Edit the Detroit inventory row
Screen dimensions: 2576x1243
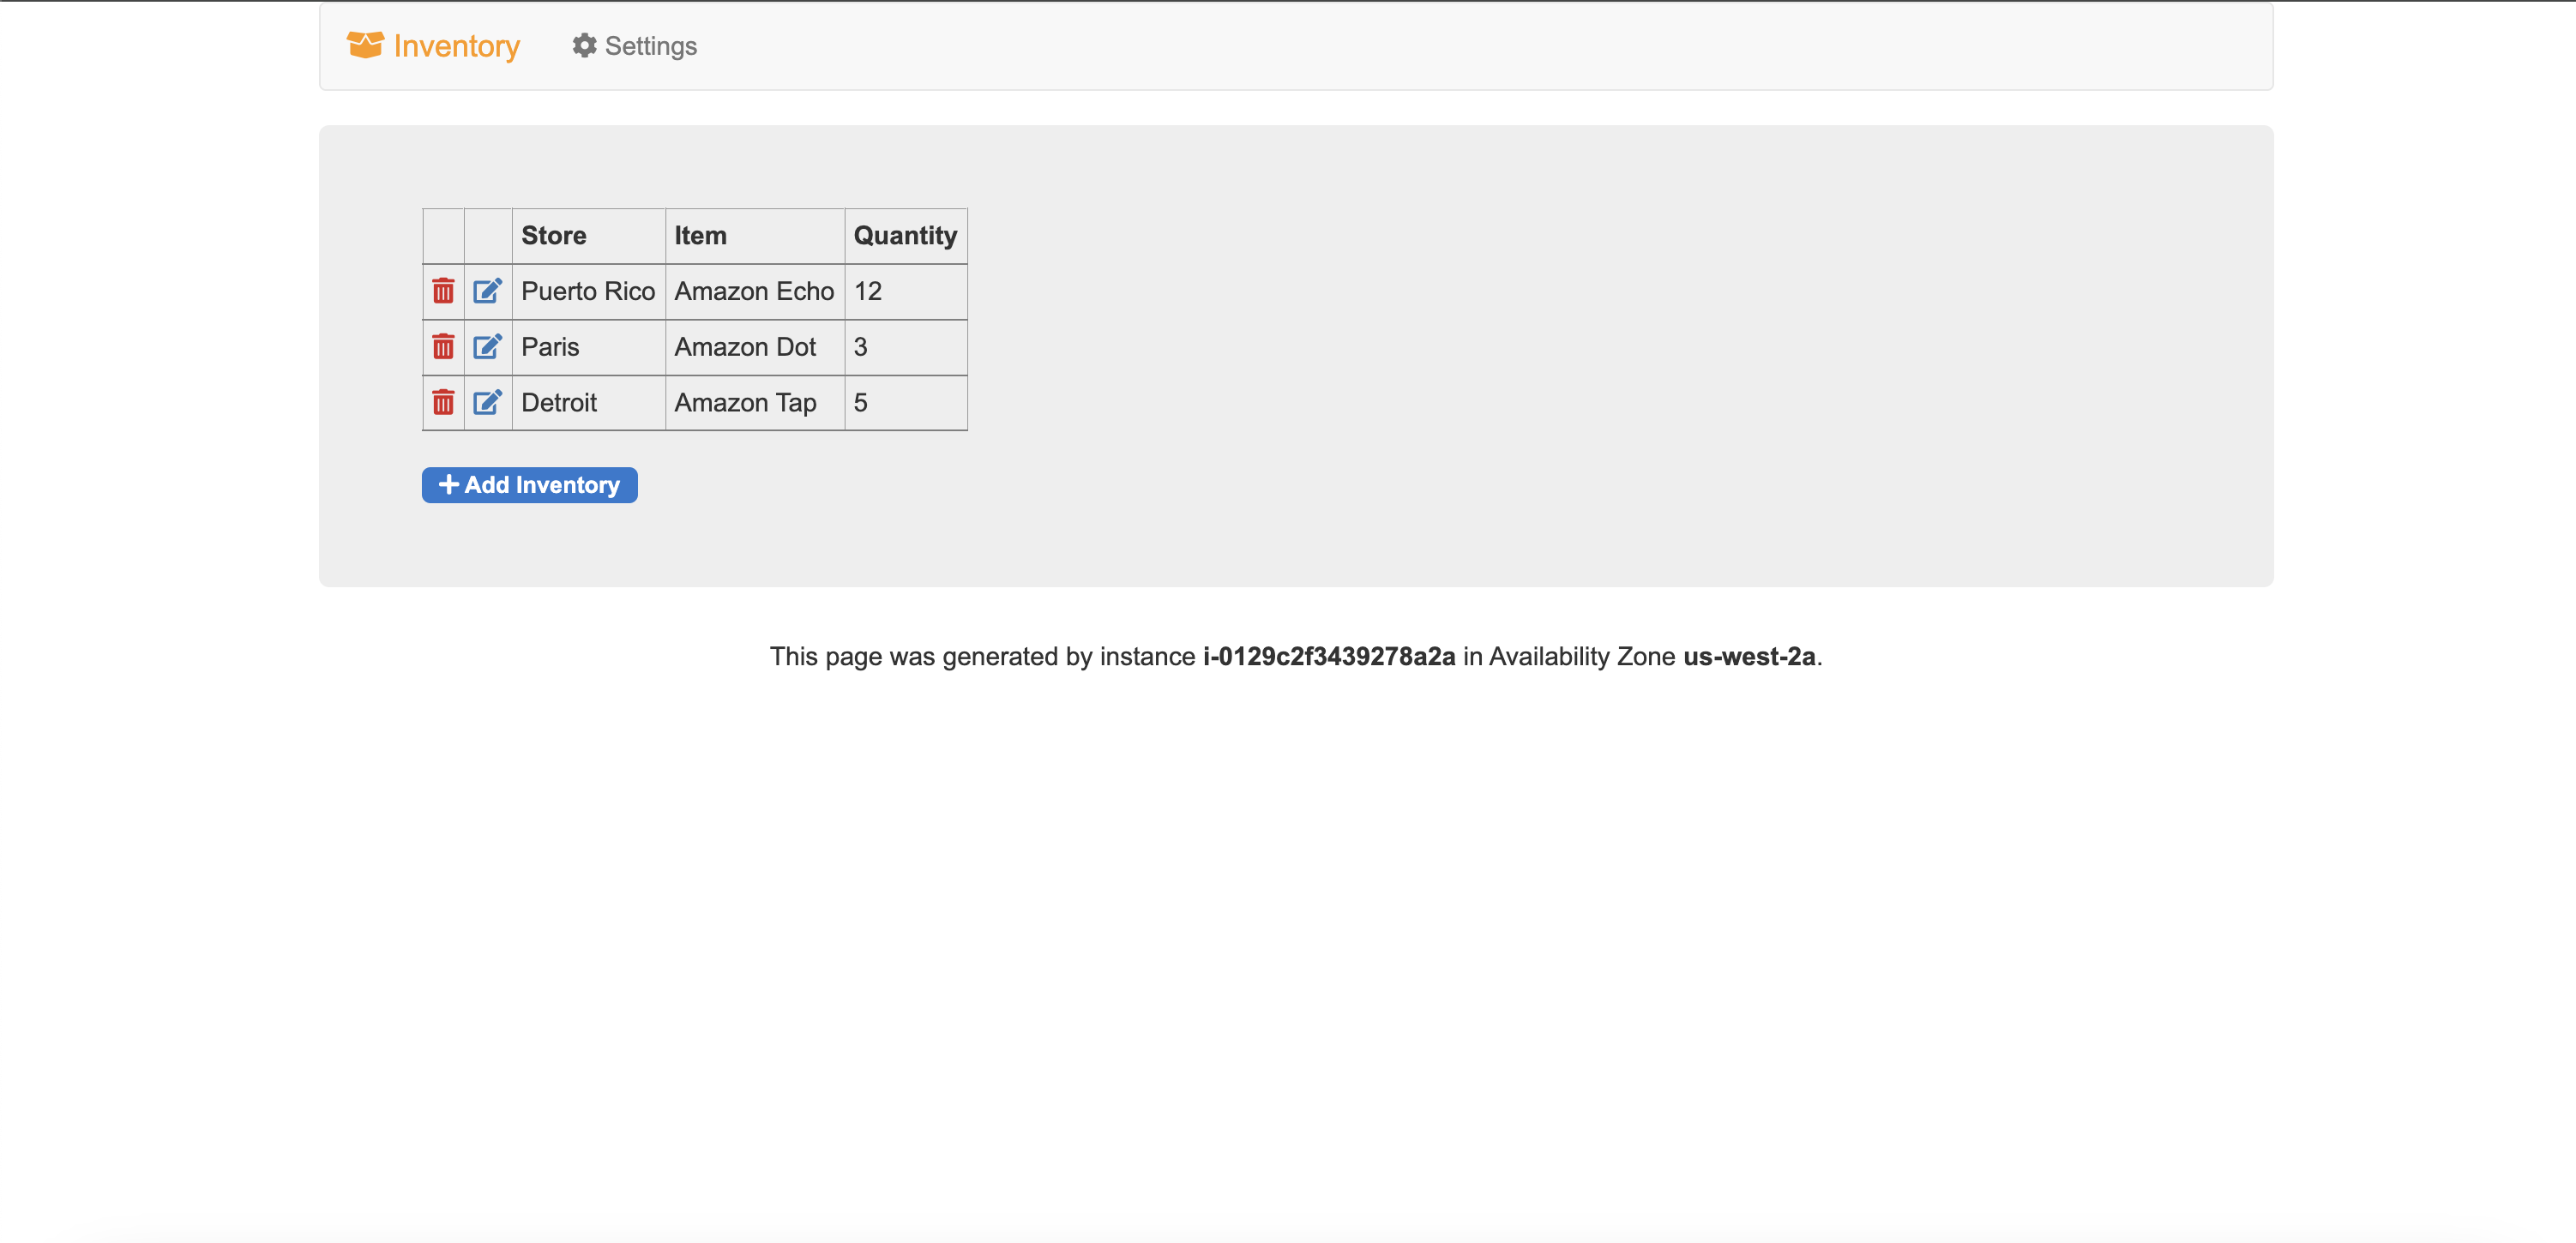pyautogui.click(x=487, y=403)
